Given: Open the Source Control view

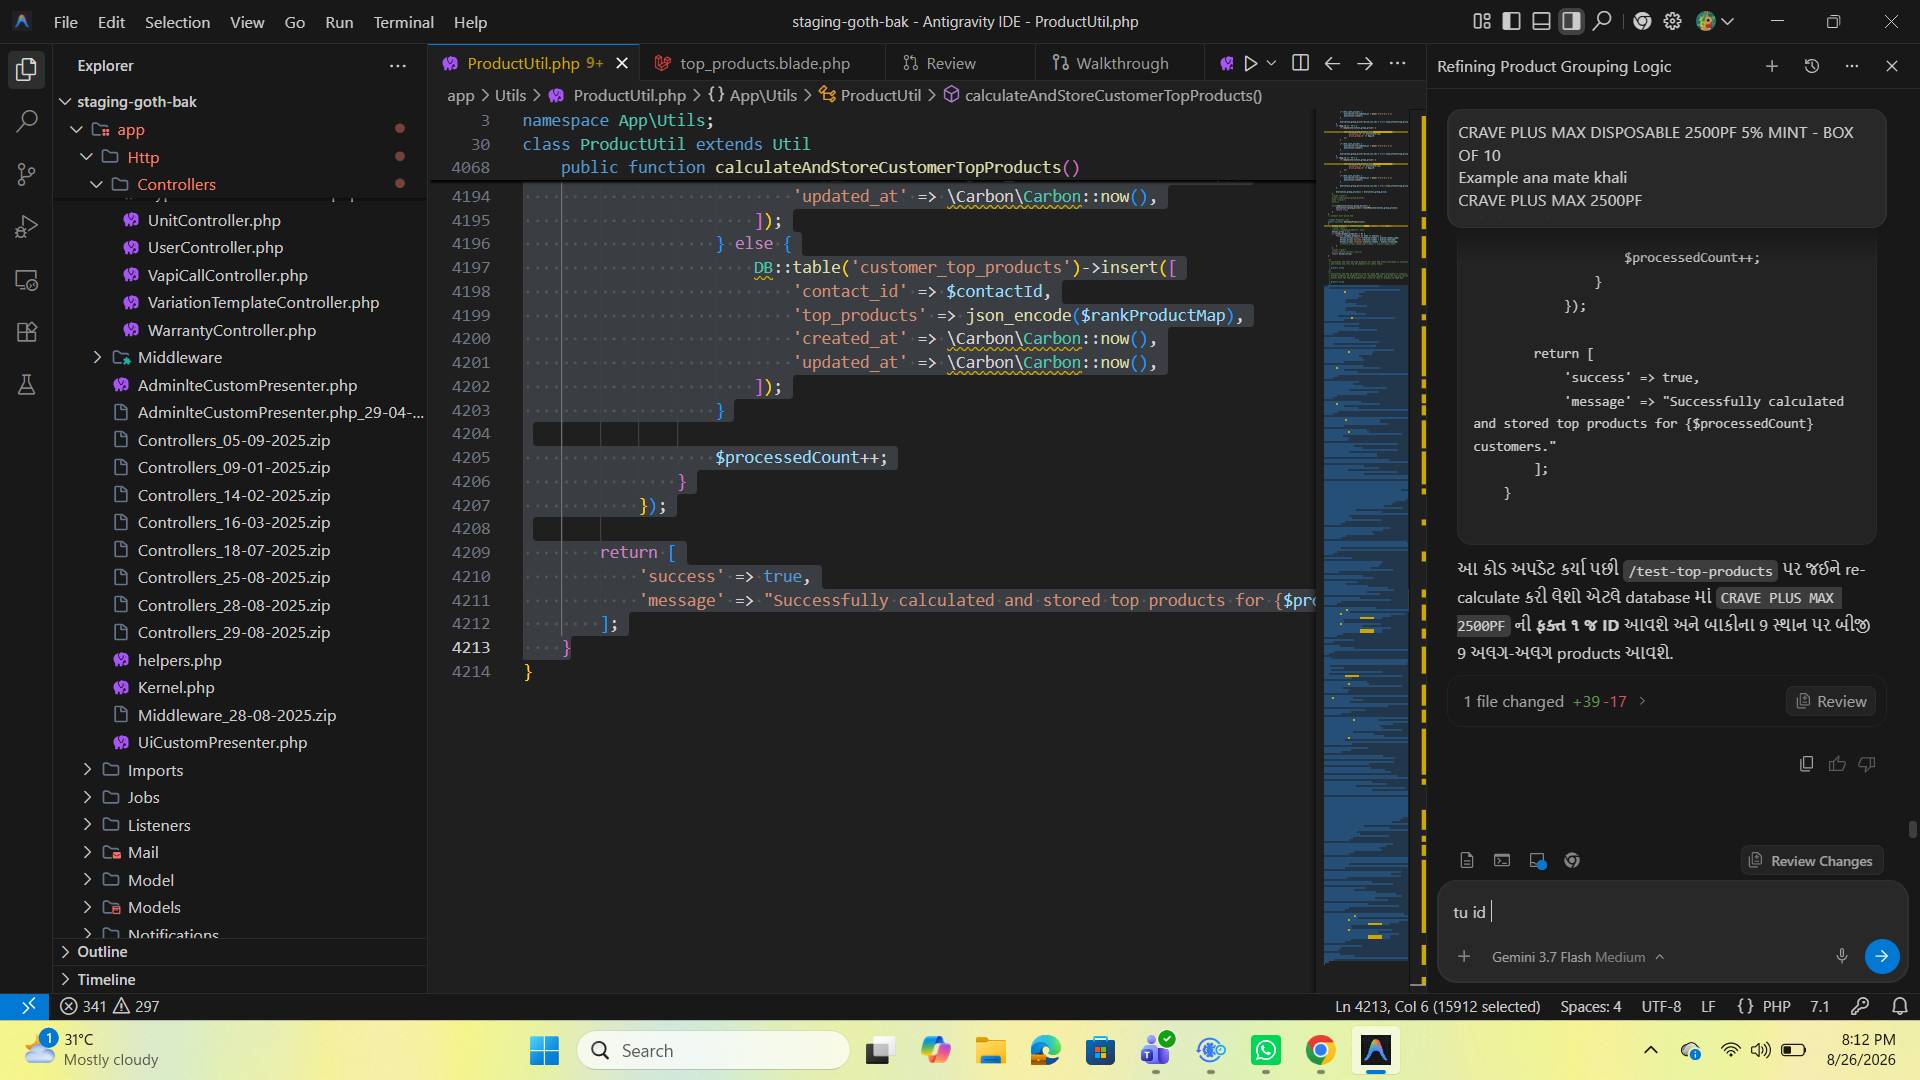Looking at the screenshot, I should pyautogui.click(x=27, y=174).
